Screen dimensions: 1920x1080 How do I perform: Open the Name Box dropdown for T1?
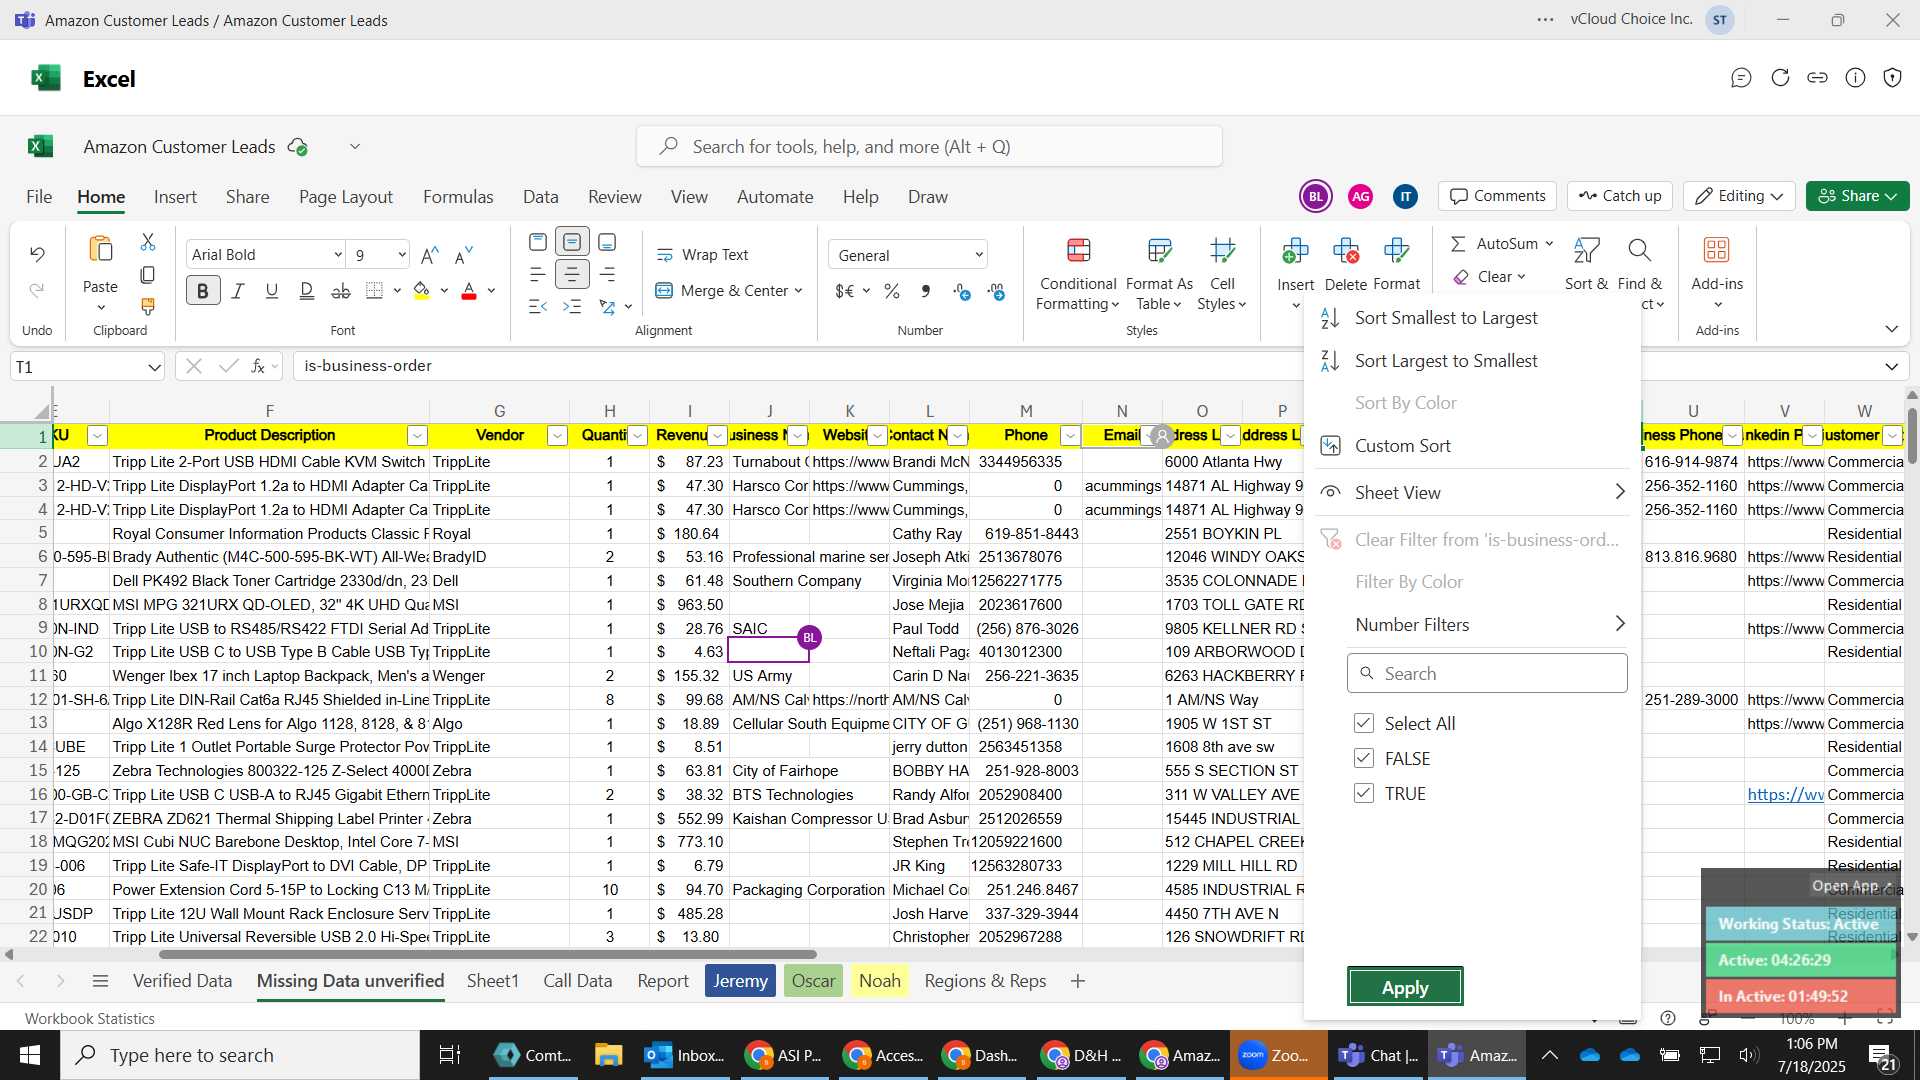(x=154, y=367)
